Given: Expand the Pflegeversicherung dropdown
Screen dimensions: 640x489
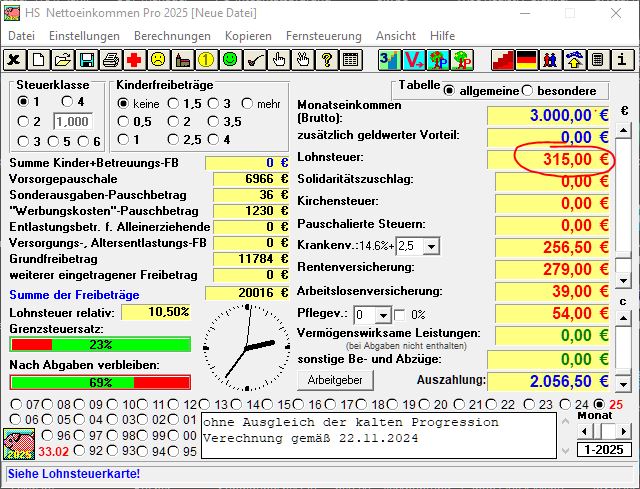Looking at the screenshot, I should point(384,314).
